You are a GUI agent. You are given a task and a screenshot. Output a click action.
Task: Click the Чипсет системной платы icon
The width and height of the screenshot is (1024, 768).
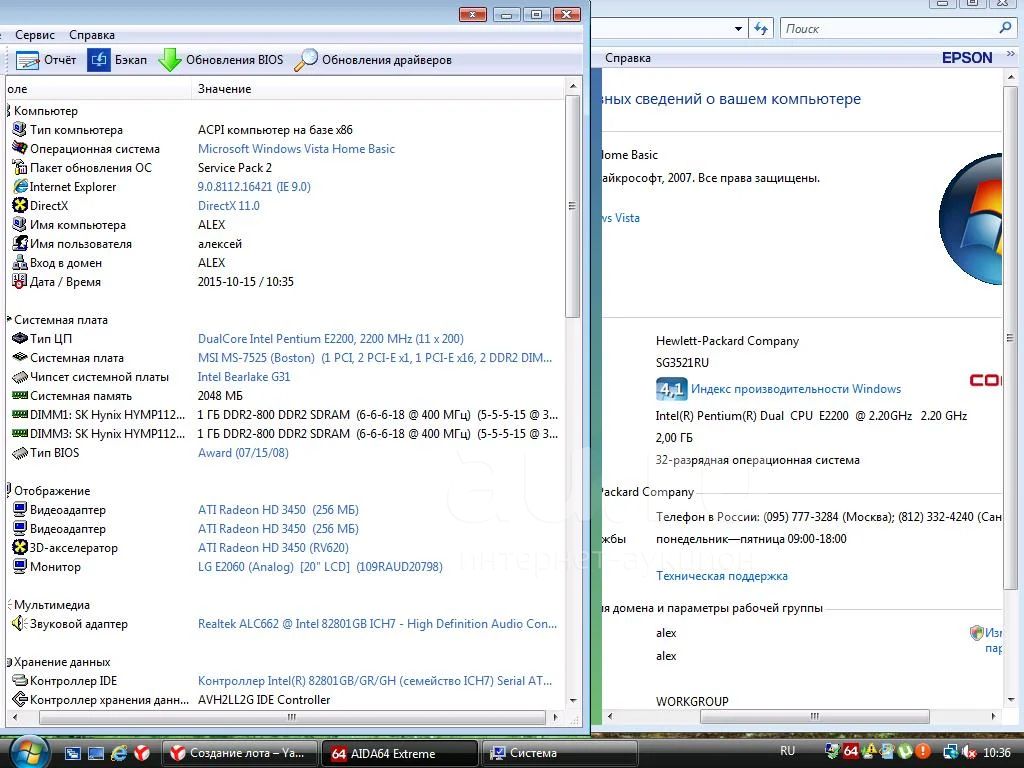click(x=20, y=376)
